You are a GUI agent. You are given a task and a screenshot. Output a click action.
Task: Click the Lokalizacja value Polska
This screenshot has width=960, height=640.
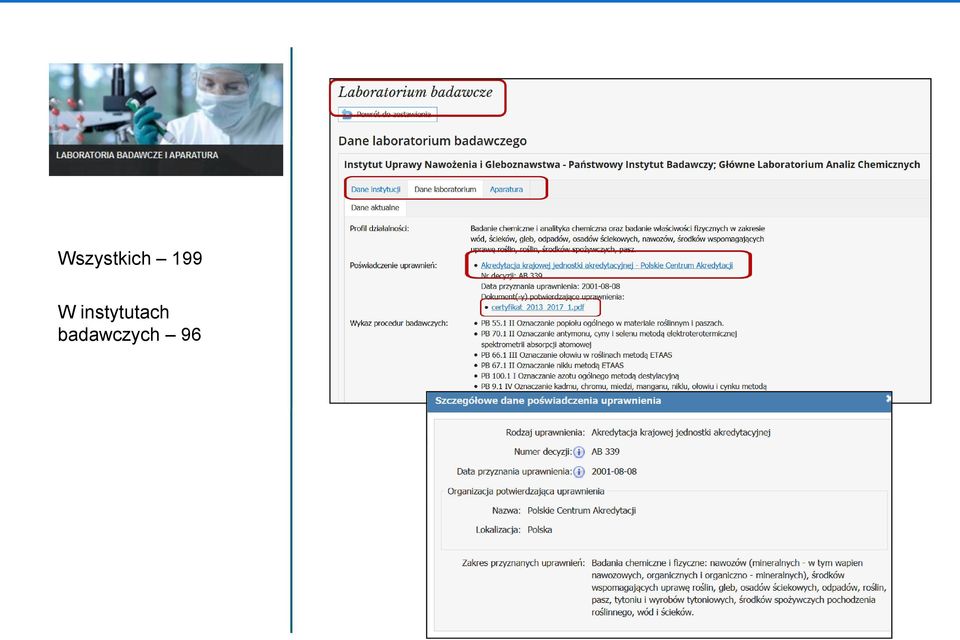click(x=539, y=530)
